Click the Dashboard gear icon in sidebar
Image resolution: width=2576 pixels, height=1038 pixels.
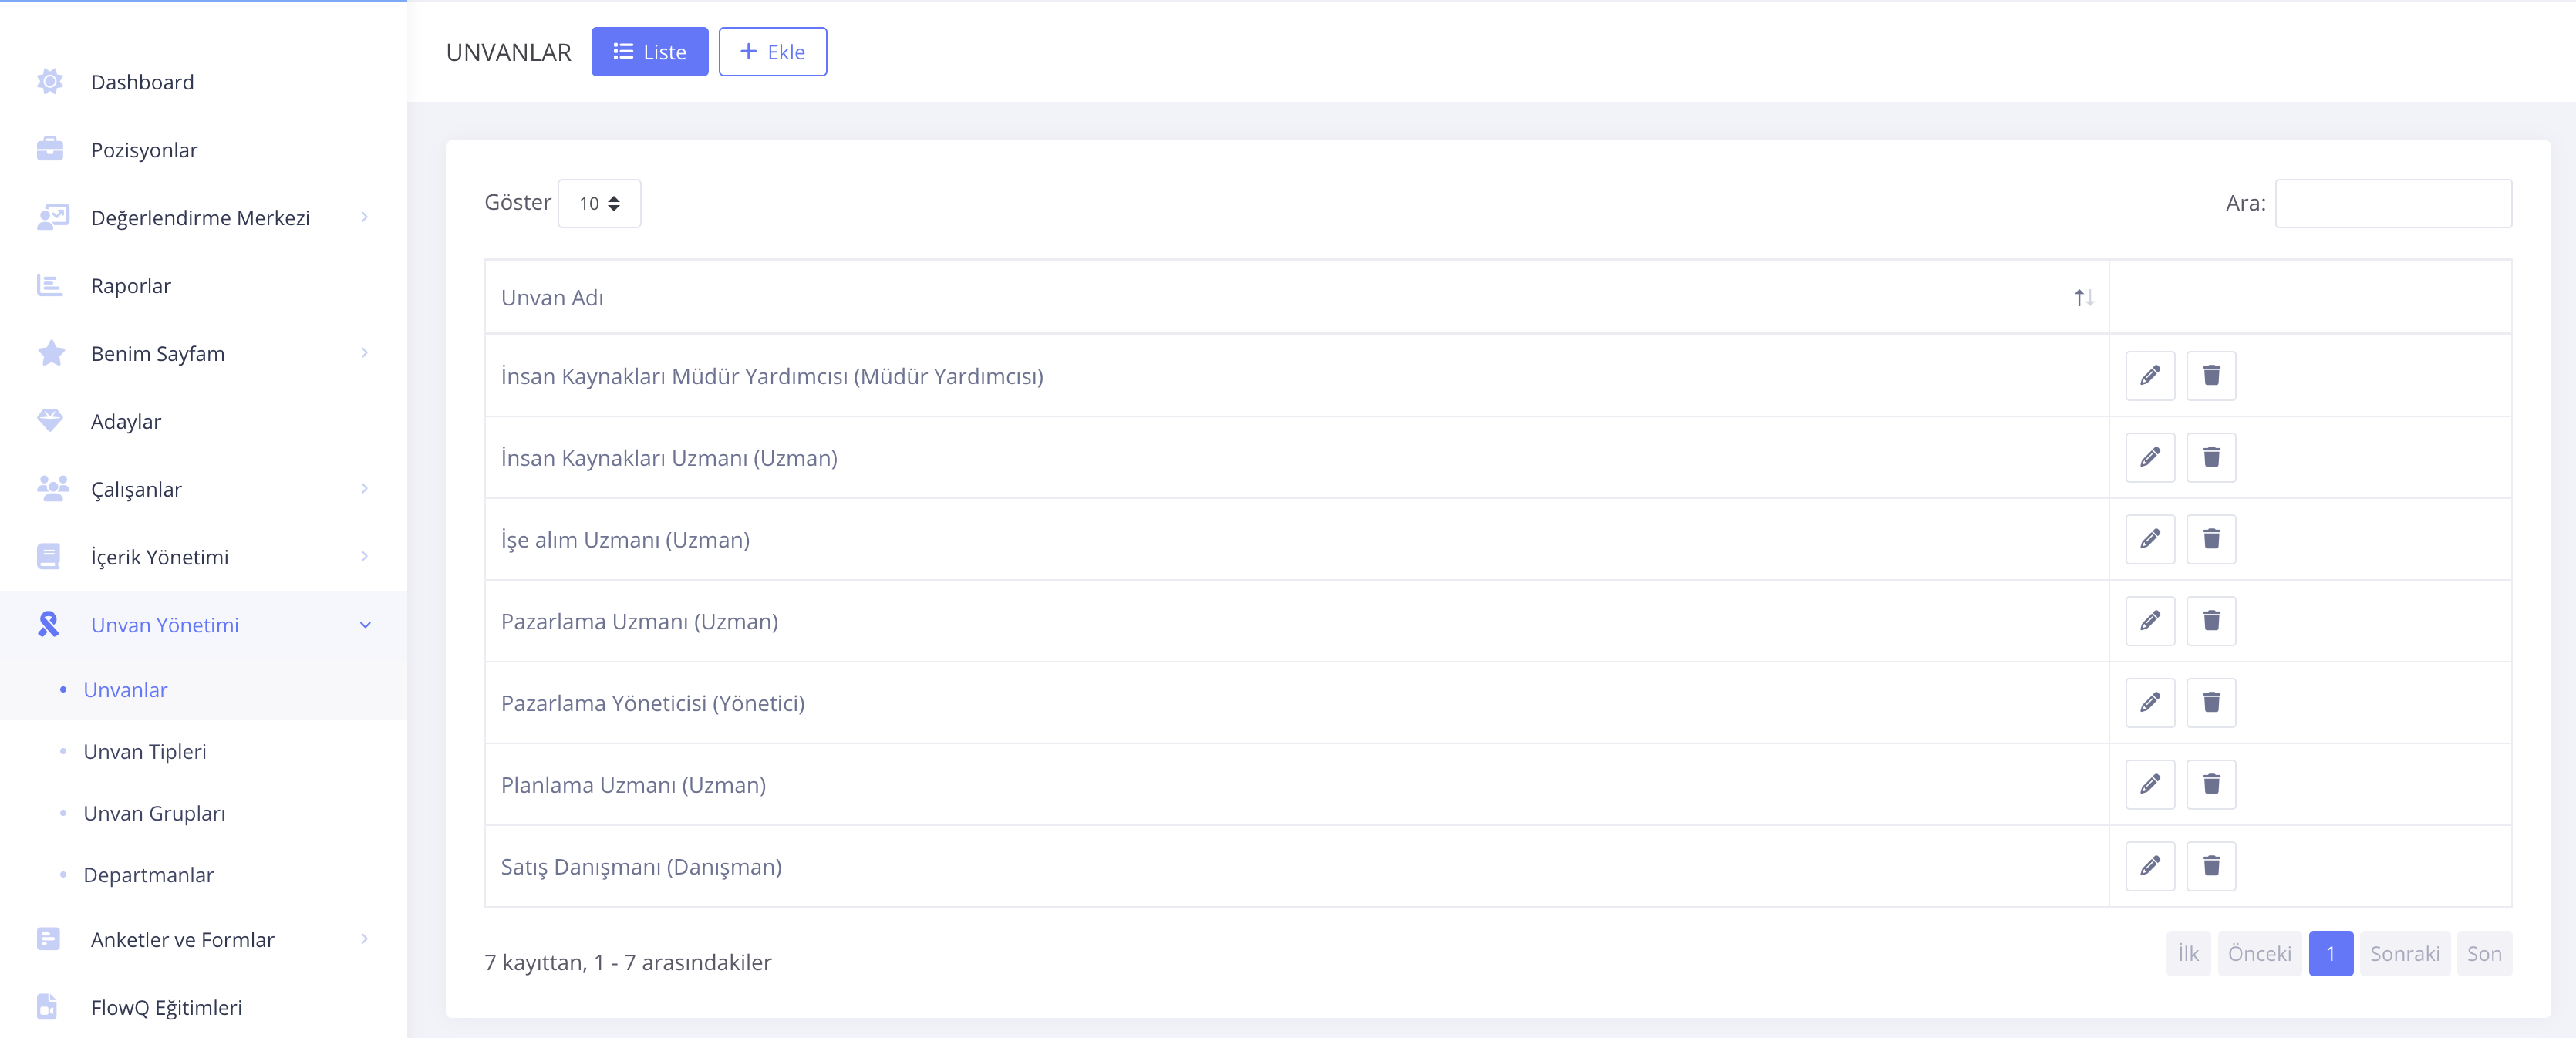tap(50, 82)
